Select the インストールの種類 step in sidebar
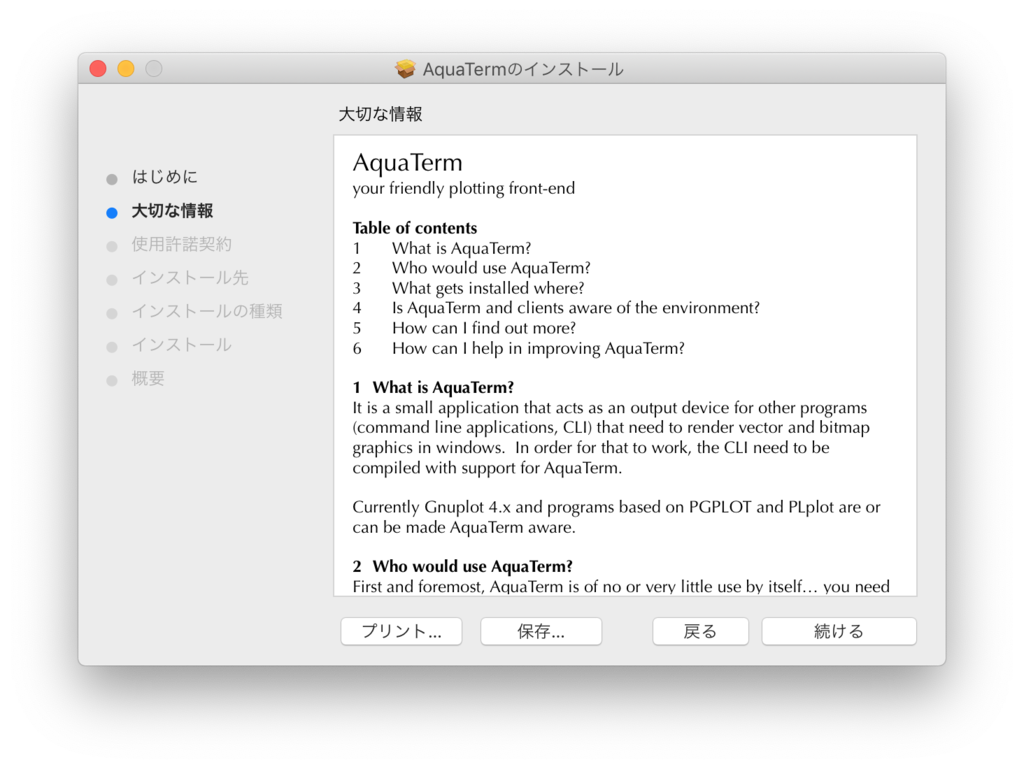 [207, 311]
